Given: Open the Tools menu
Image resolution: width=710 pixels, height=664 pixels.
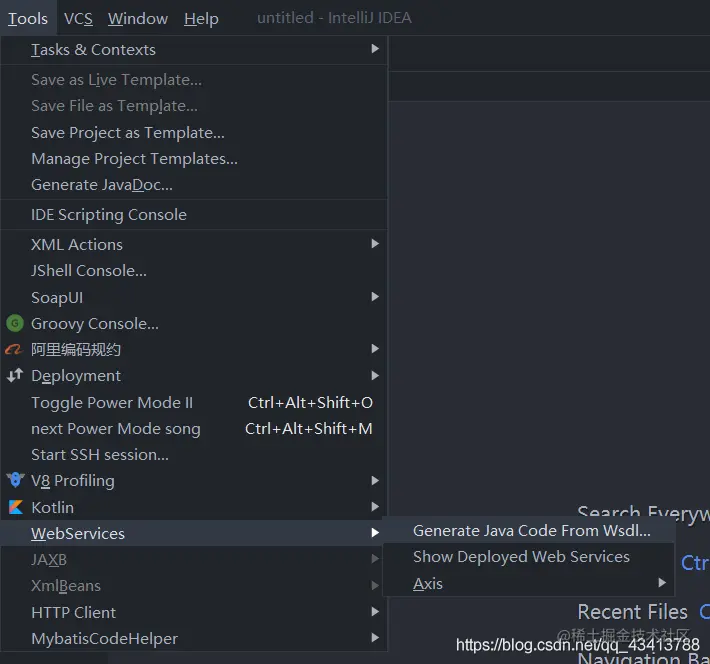Looking at the screenshot, I should [x=28, y=18].
